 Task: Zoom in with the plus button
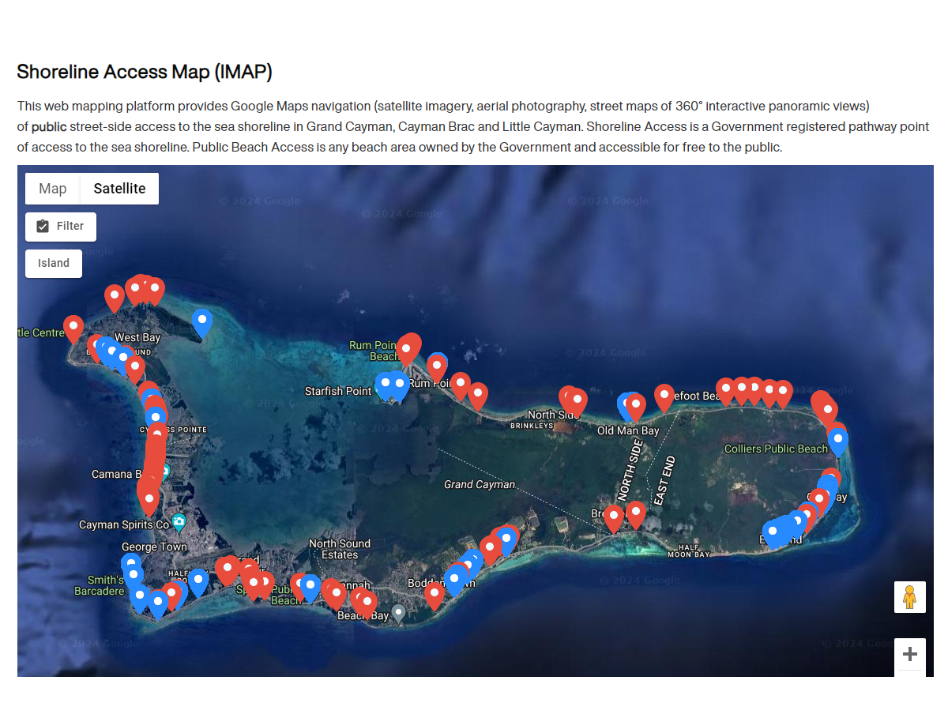(x=910, y=654)
